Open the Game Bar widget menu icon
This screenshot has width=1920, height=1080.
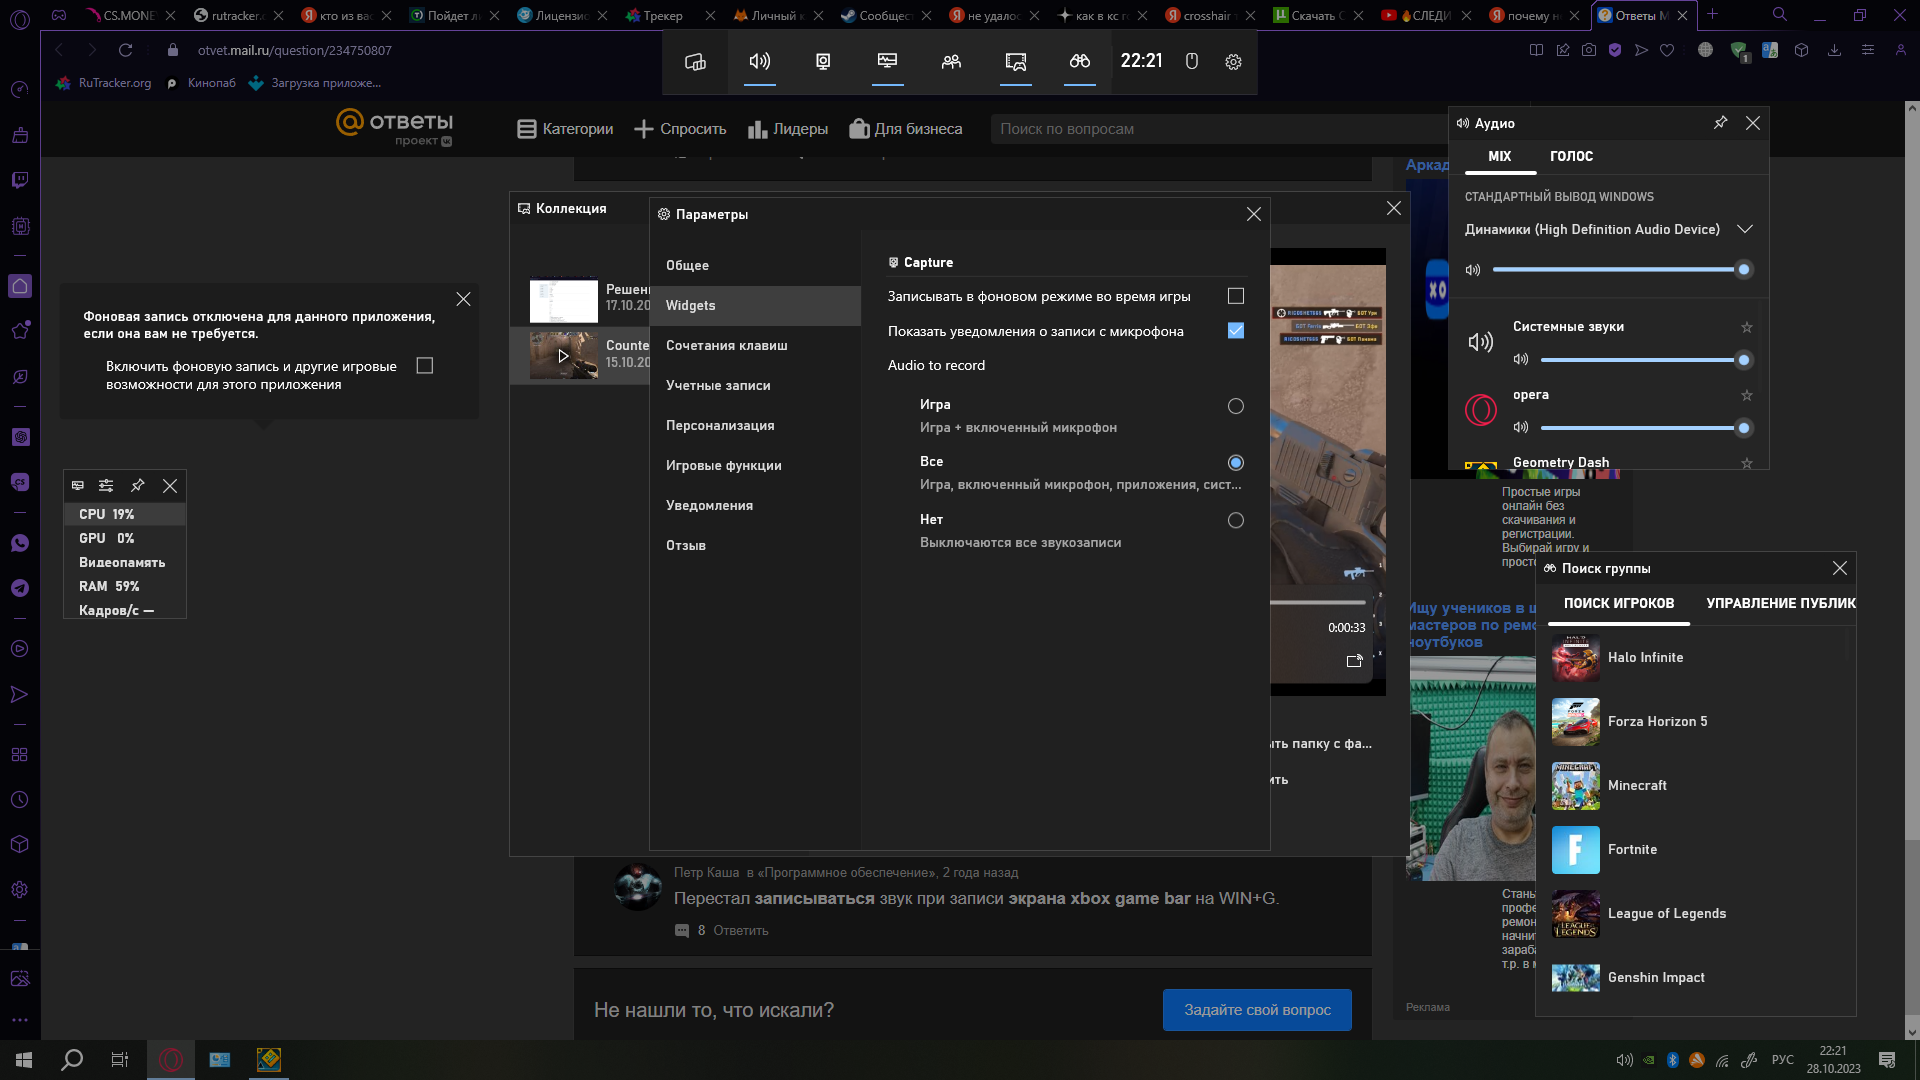(x=695, y=62)
